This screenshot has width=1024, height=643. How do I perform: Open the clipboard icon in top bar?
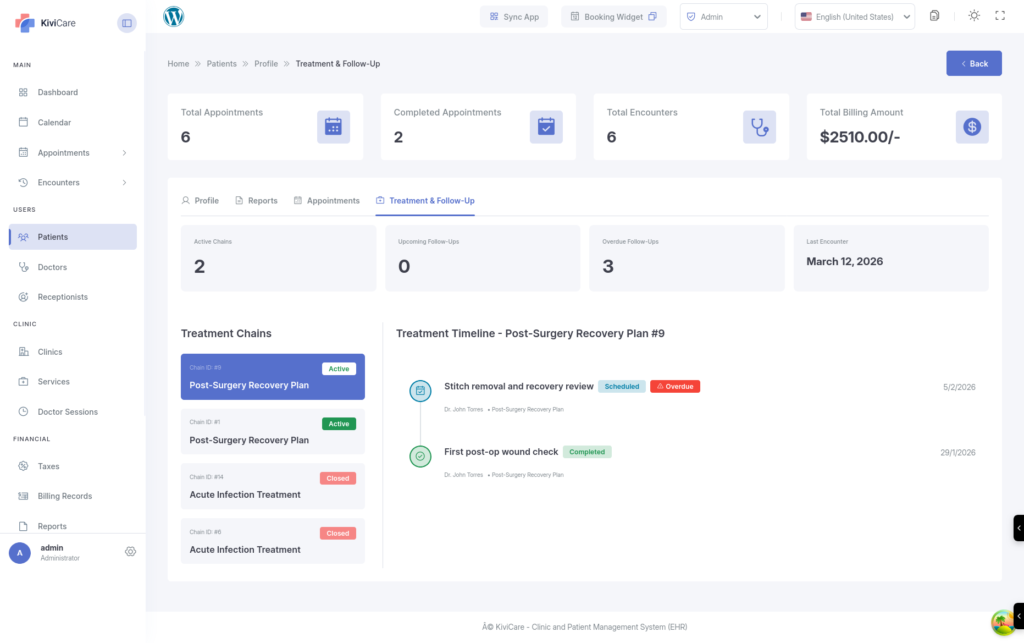934,16
